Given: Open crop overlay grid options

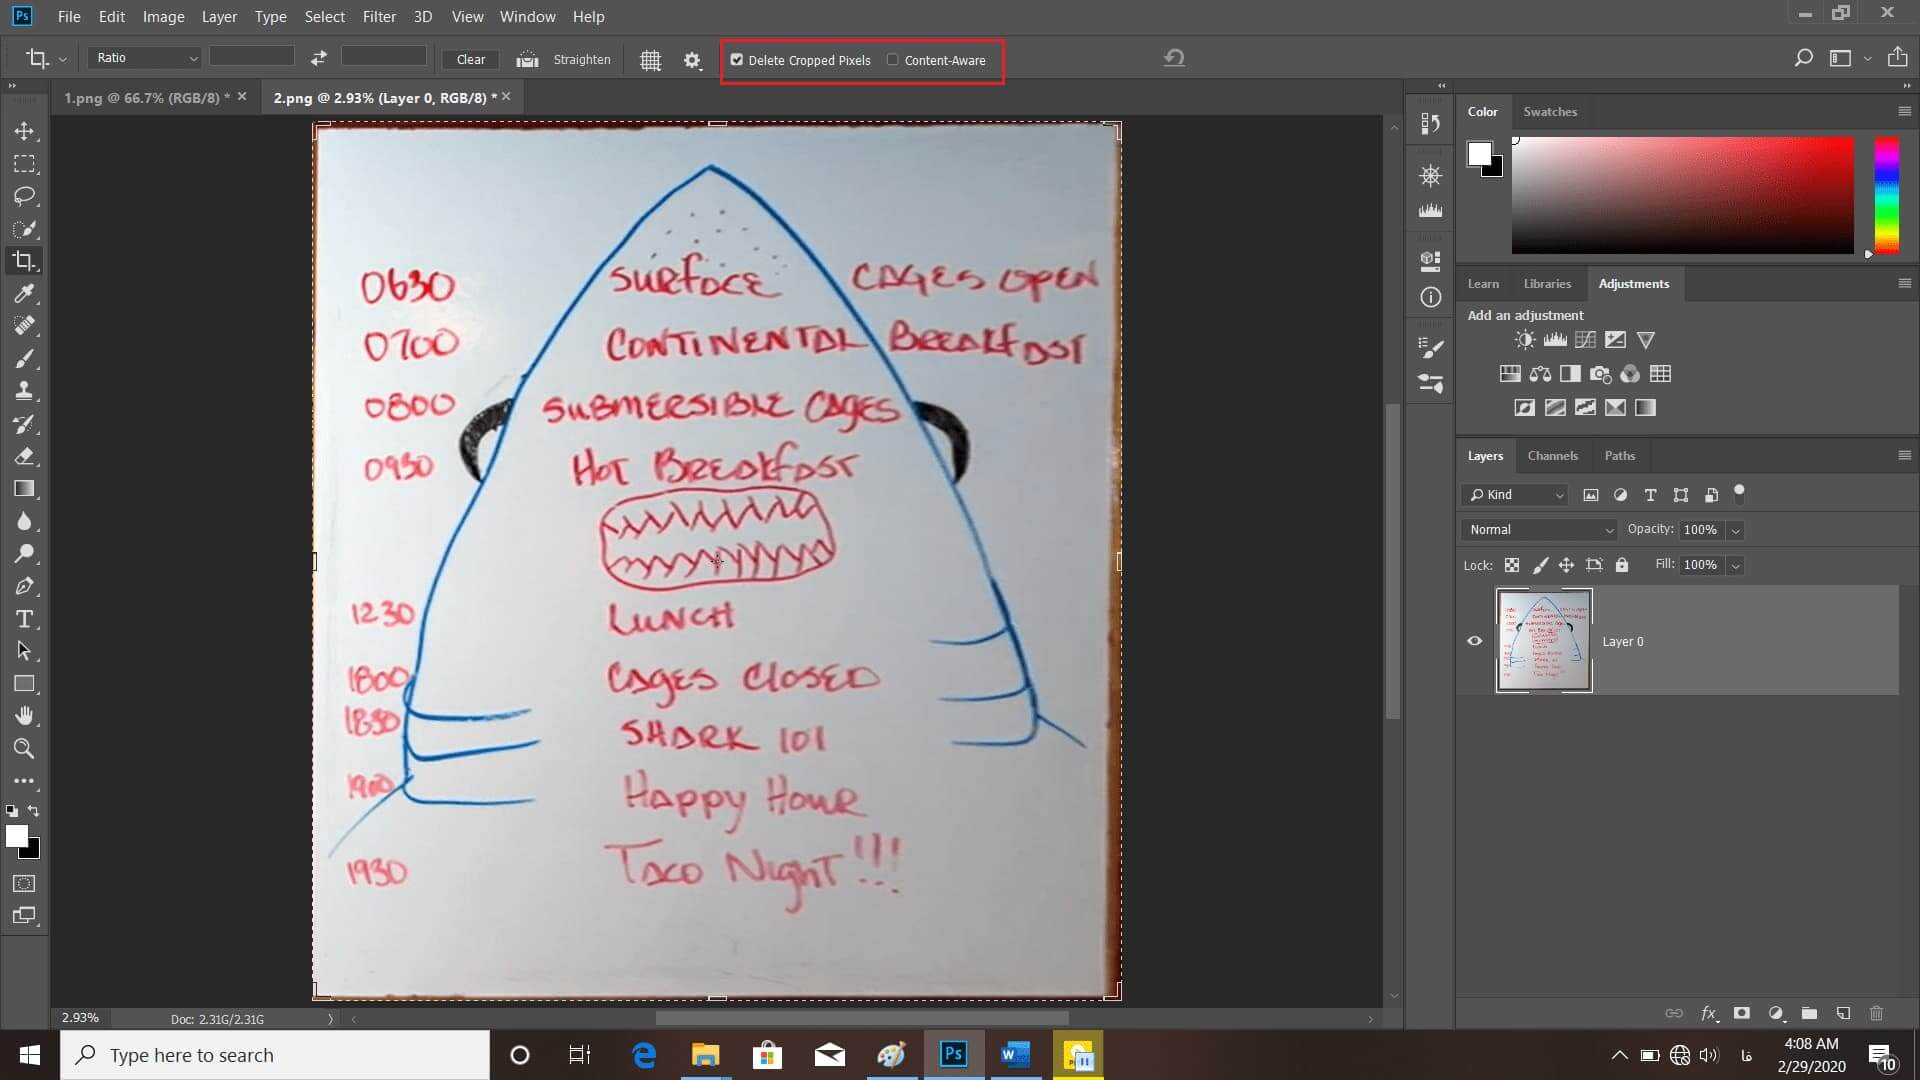Looking at the screenshot, I should click(x=650, y=60).
